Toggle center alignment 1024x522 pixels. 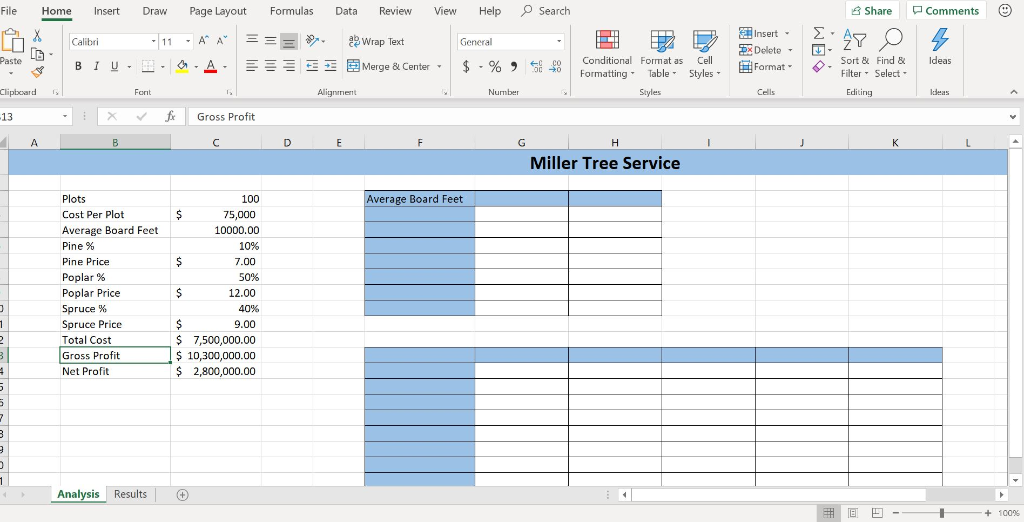[270, 66]
